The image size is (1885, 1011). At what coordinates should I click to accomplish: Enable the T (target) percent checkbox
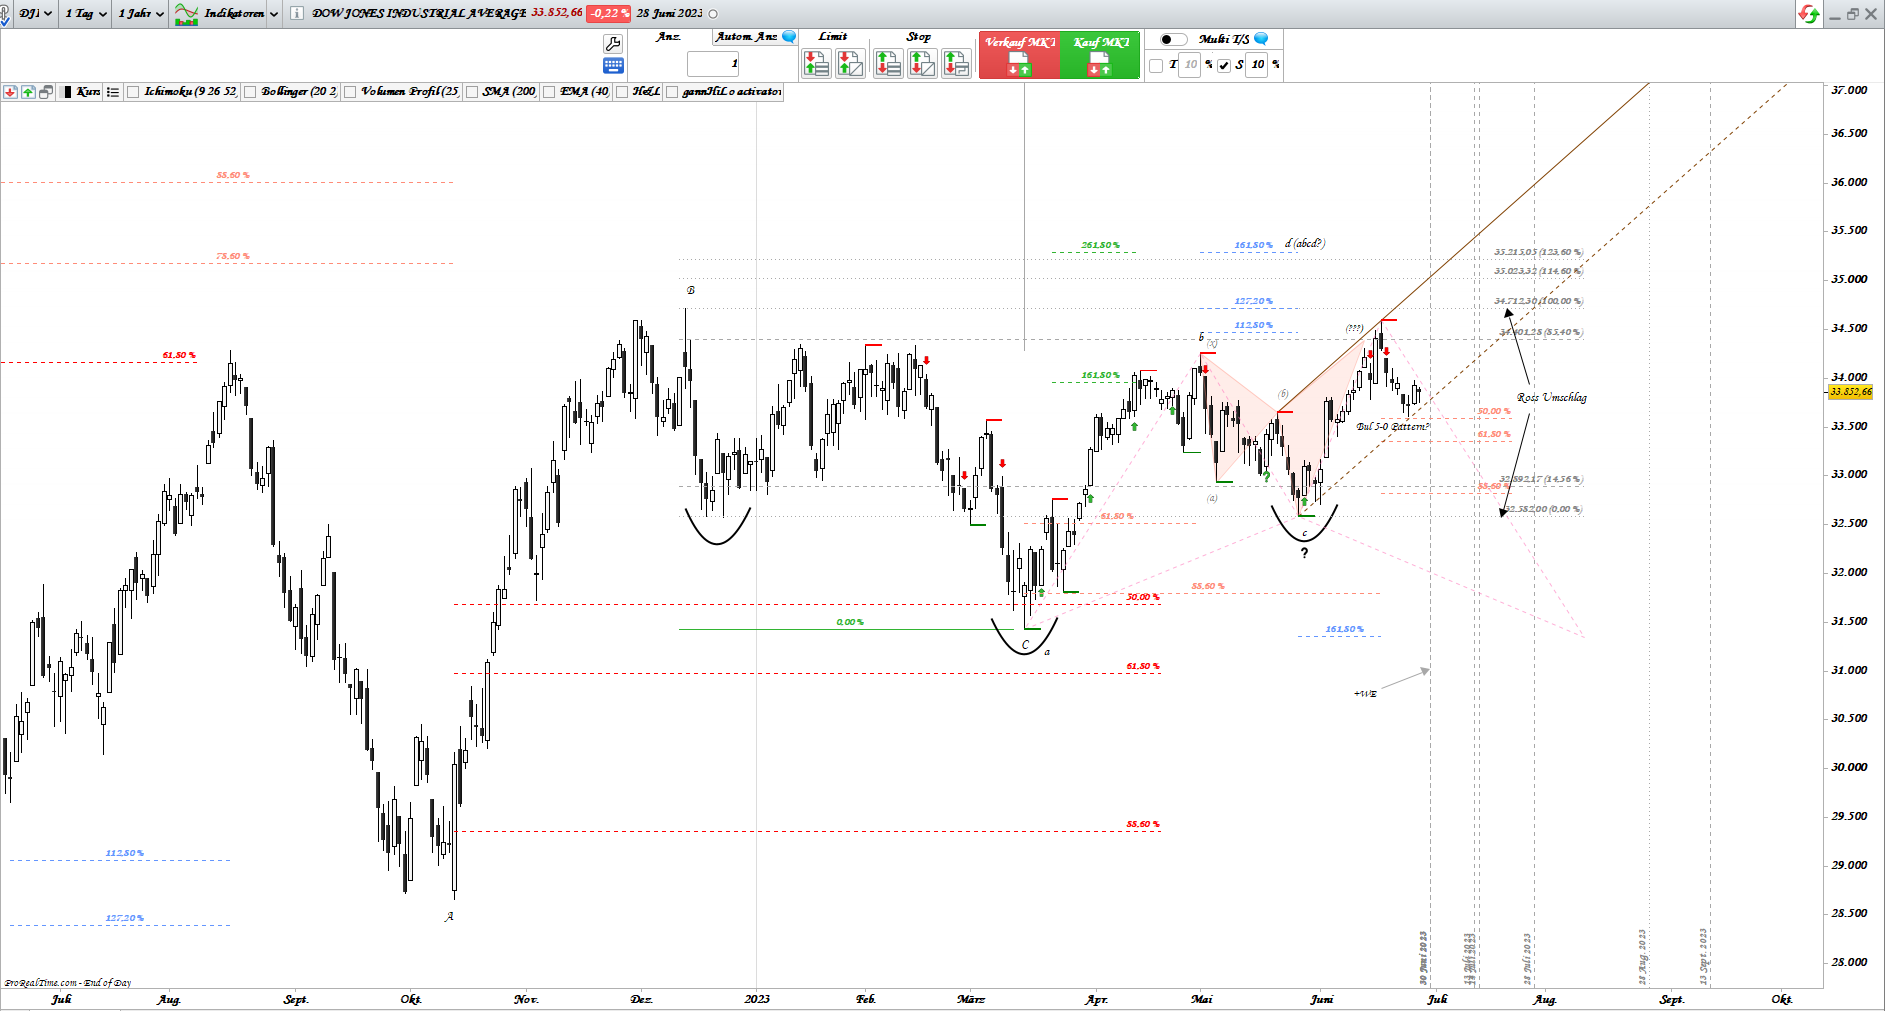point(1157,65)
